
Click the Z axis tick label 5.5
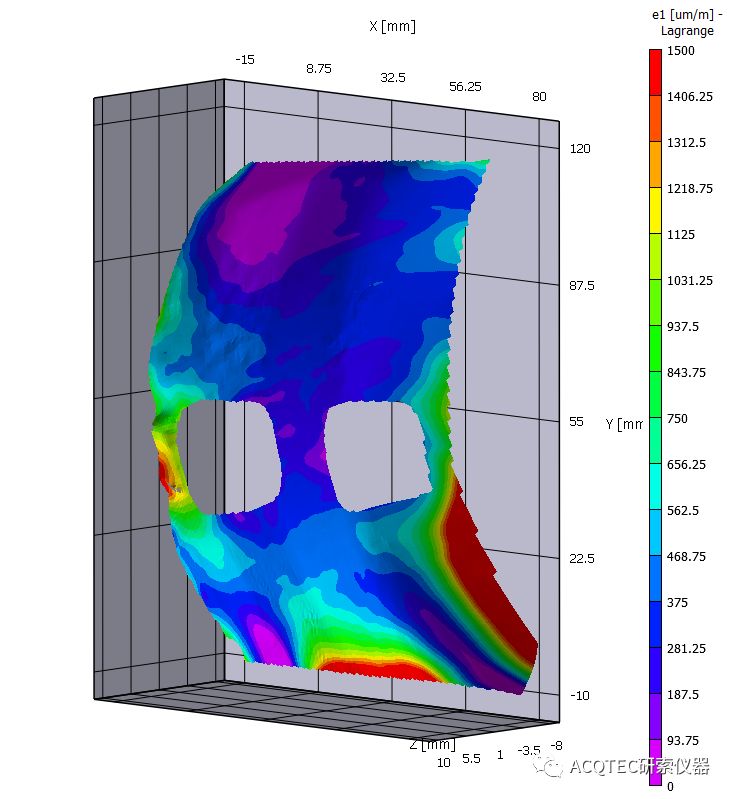471,758
